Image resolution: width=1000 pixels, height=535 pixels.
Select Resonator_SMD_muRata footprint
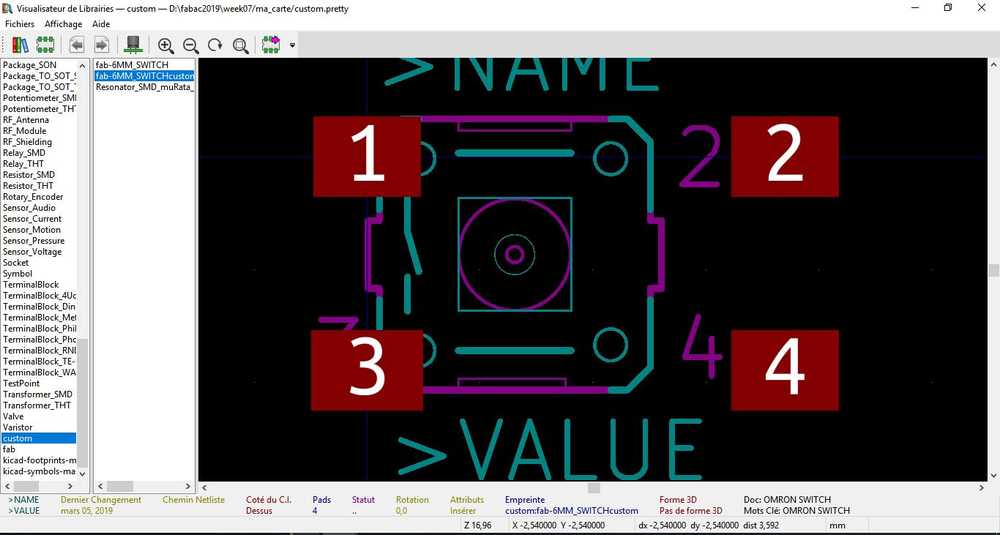pos(144,87)
